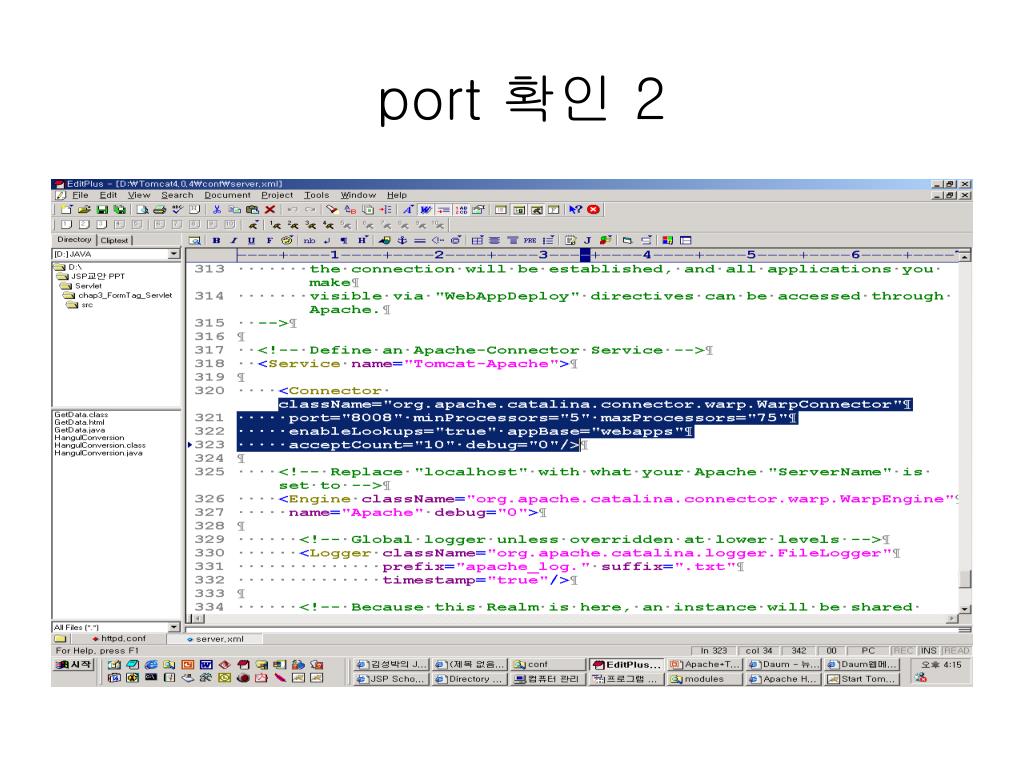Click the Open file icon
The height and width of the screenshot is (768, 1024).
[84, 210]
